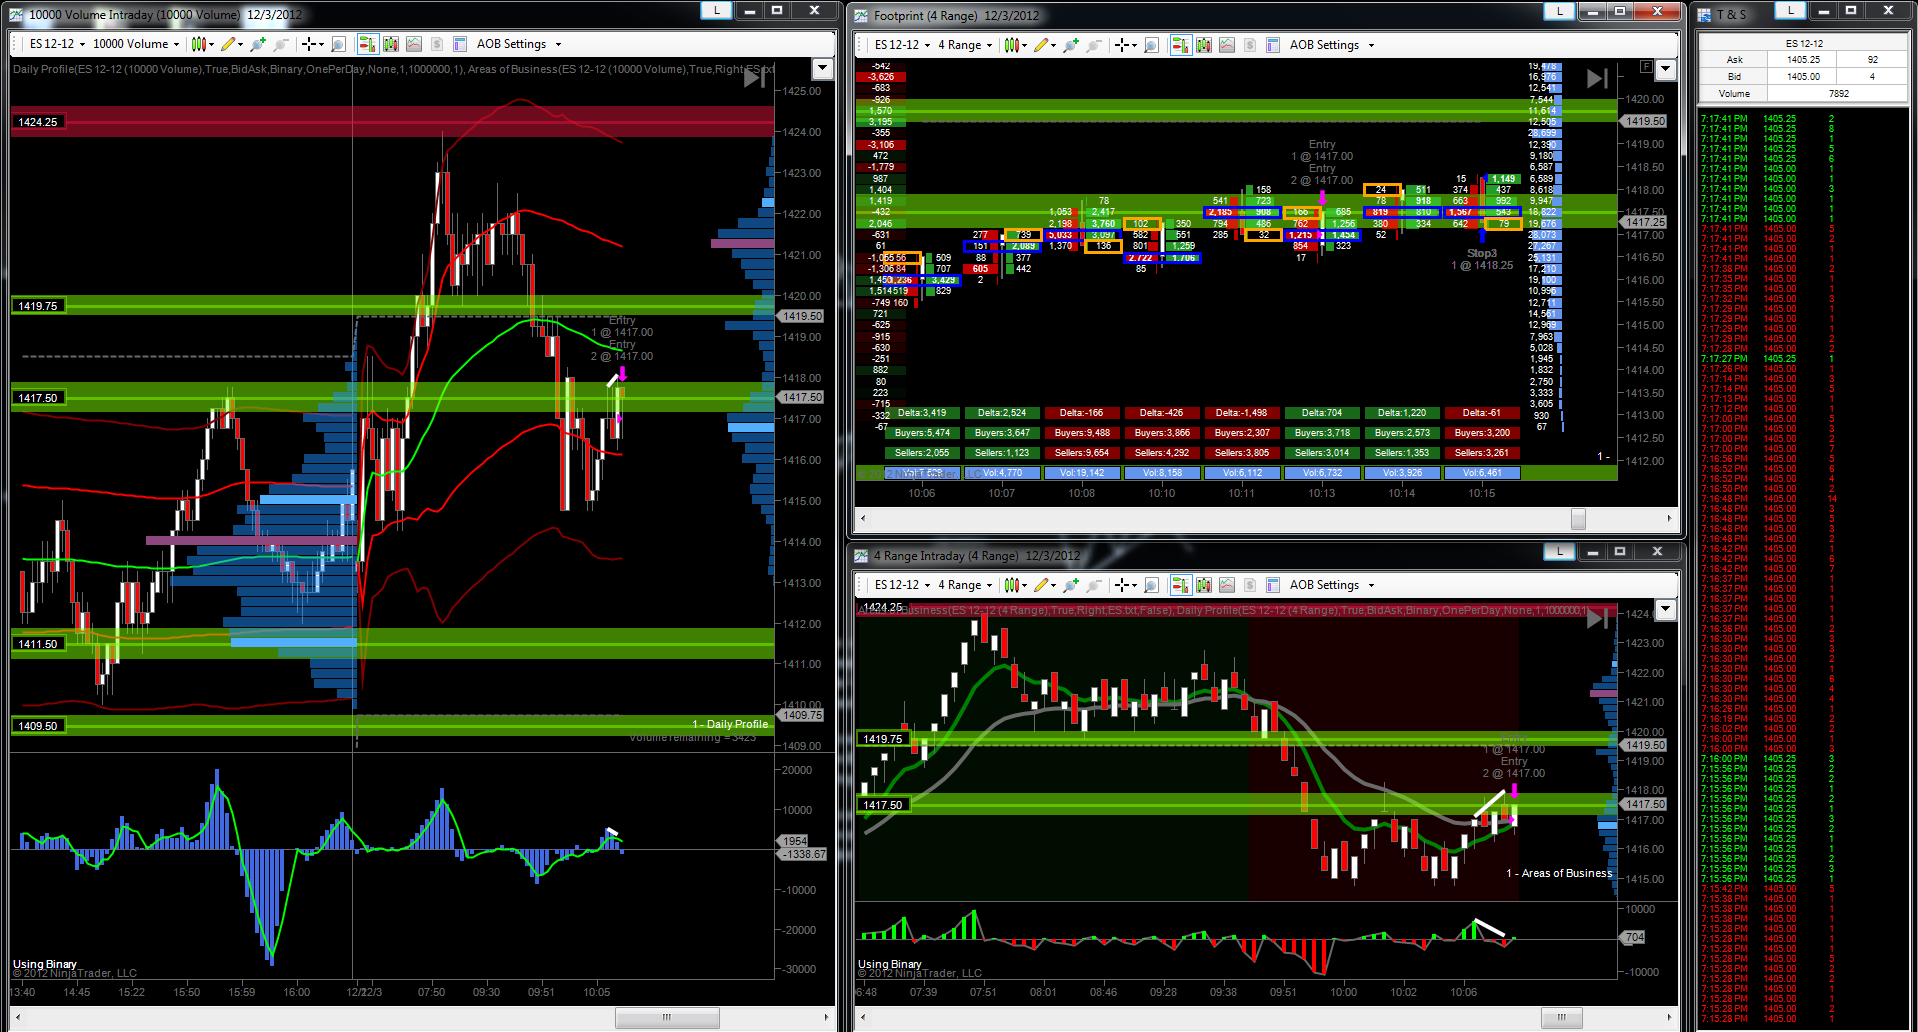Screen dimensions: 1918x1032
Task: Click horizontal scrollbar thumb of 10000 Volume chart
Action: [x=667, y=1018]
